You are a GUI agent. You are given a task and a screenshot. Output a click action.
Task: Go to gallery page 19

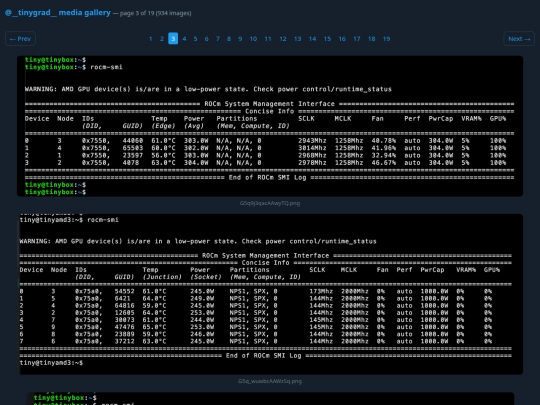click(386, 39)
